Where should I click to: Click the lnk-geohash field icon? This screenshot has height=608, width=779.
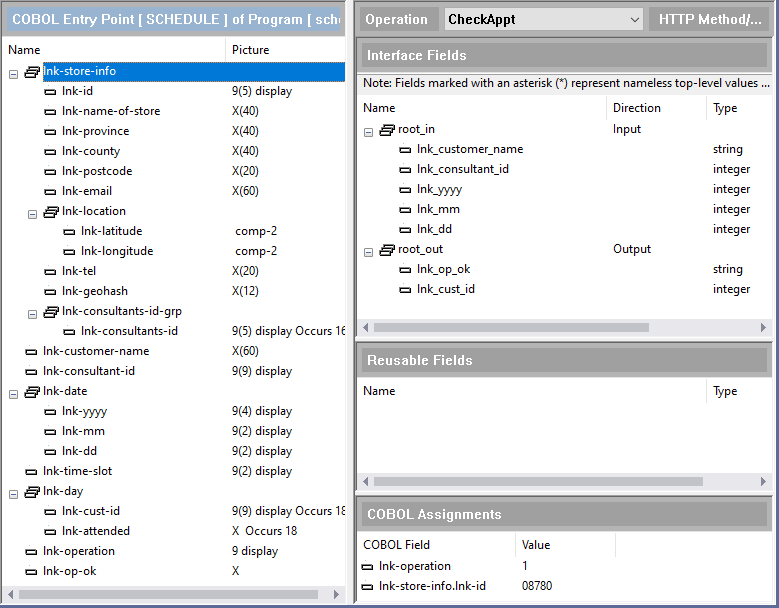(51, 291)
